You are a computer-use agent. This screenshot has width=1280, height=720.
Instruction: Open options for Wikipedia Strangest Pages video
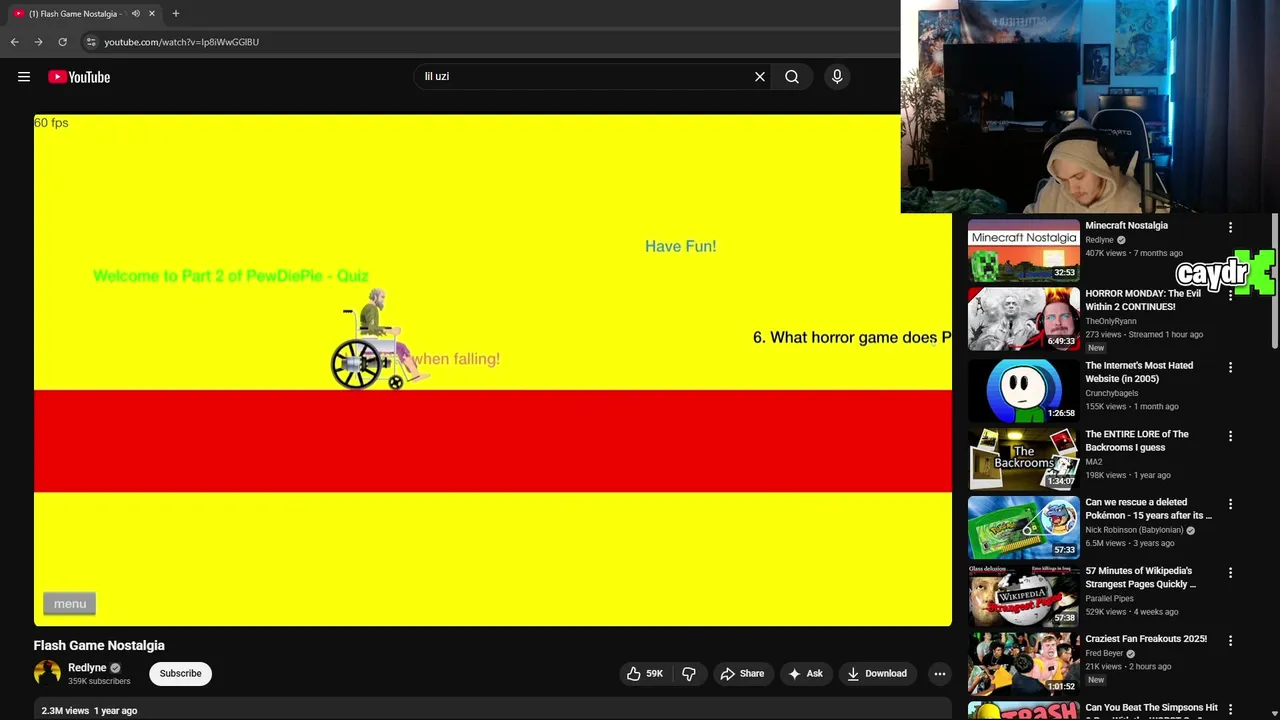(1231, 573)
